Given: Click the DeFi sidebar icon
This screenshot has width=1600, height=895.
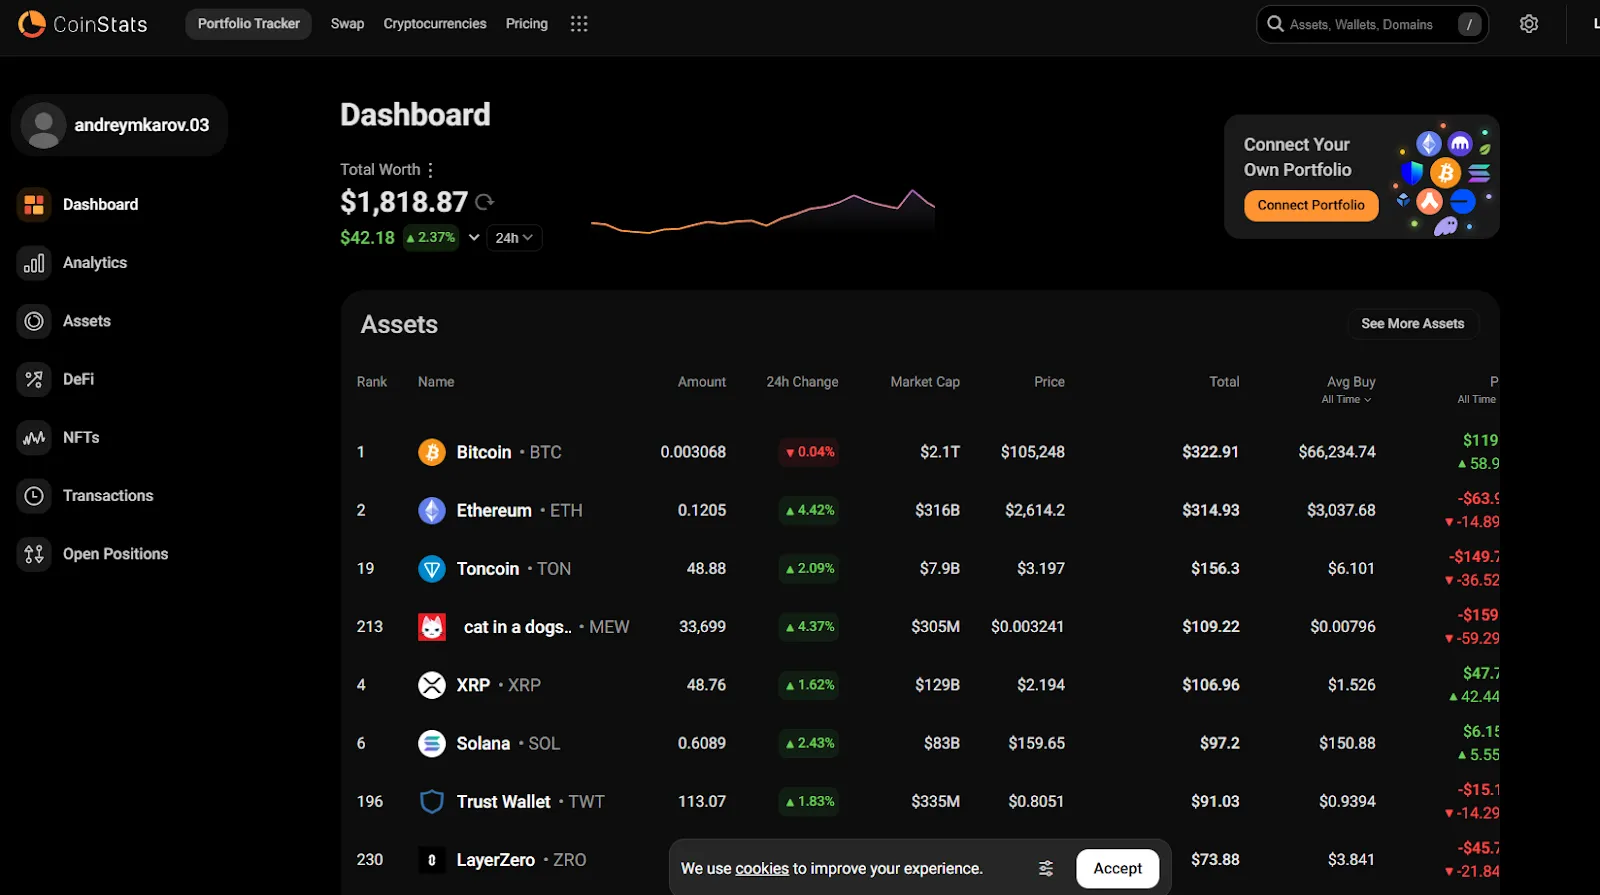Looking at the screenshot, I should tap(34, 379).
